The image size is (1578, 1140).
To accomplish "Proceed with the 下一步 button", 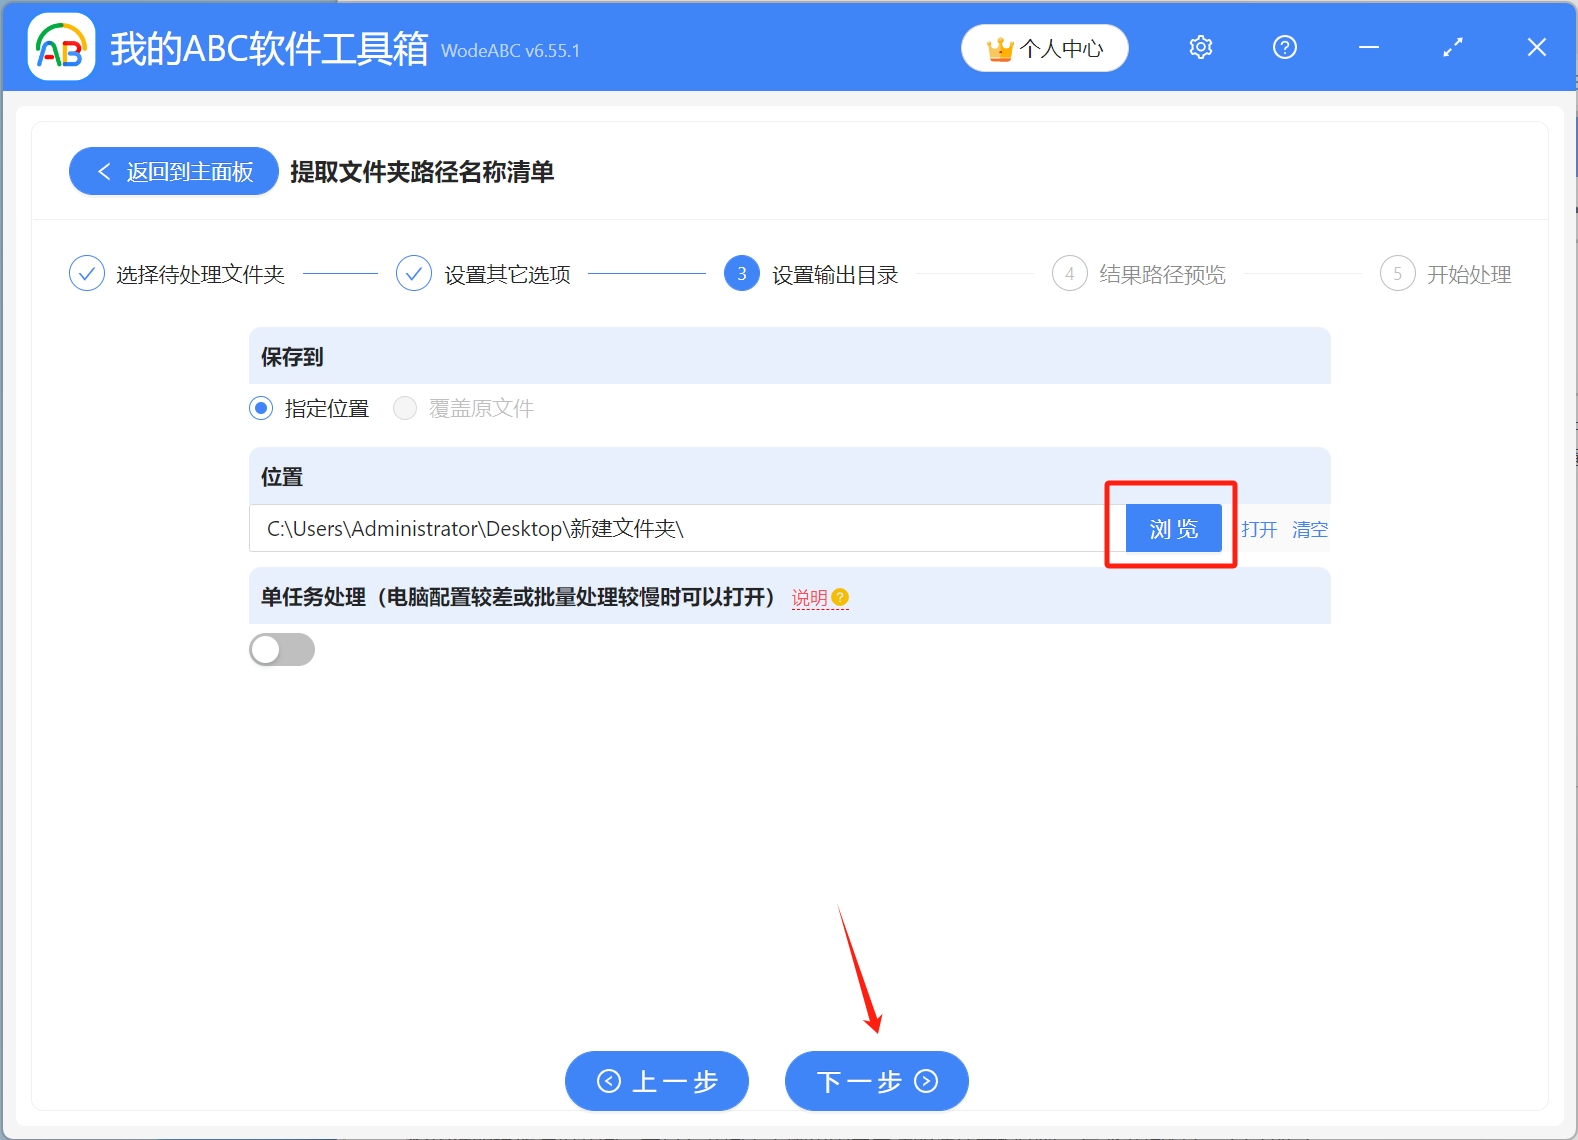I will point(877,1081).
